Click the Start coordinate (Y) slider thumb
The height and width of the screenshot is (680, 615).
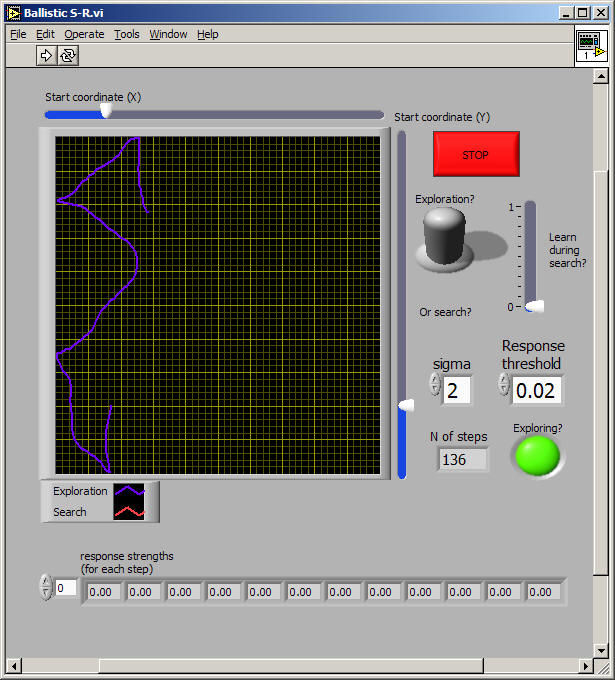[x=406, y=405]
